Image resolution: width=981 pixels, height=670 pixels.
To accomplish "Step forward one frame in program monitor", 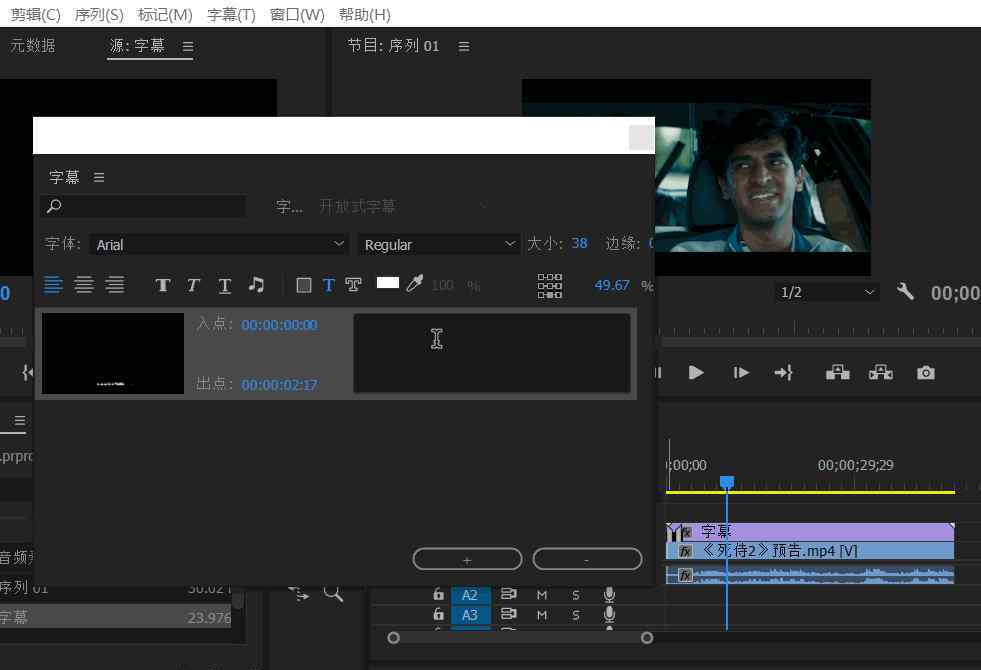I will click(741, 373).
